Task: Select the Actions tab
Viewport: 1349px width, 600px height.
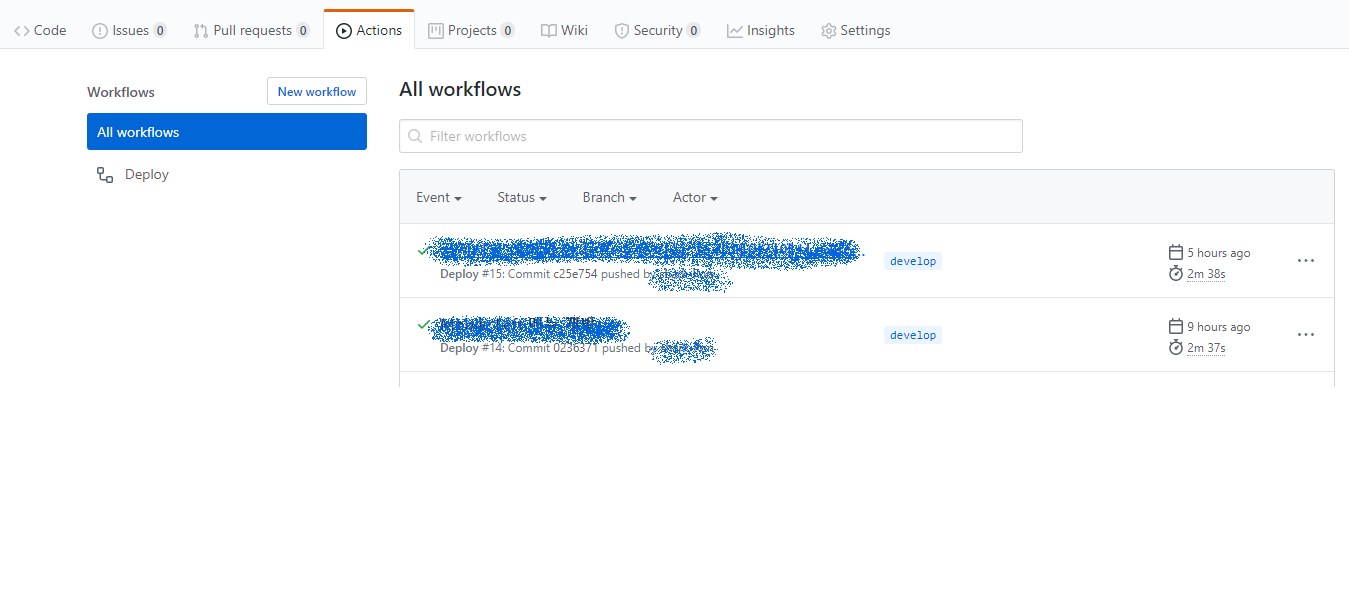Action: [x=369, y=30]
